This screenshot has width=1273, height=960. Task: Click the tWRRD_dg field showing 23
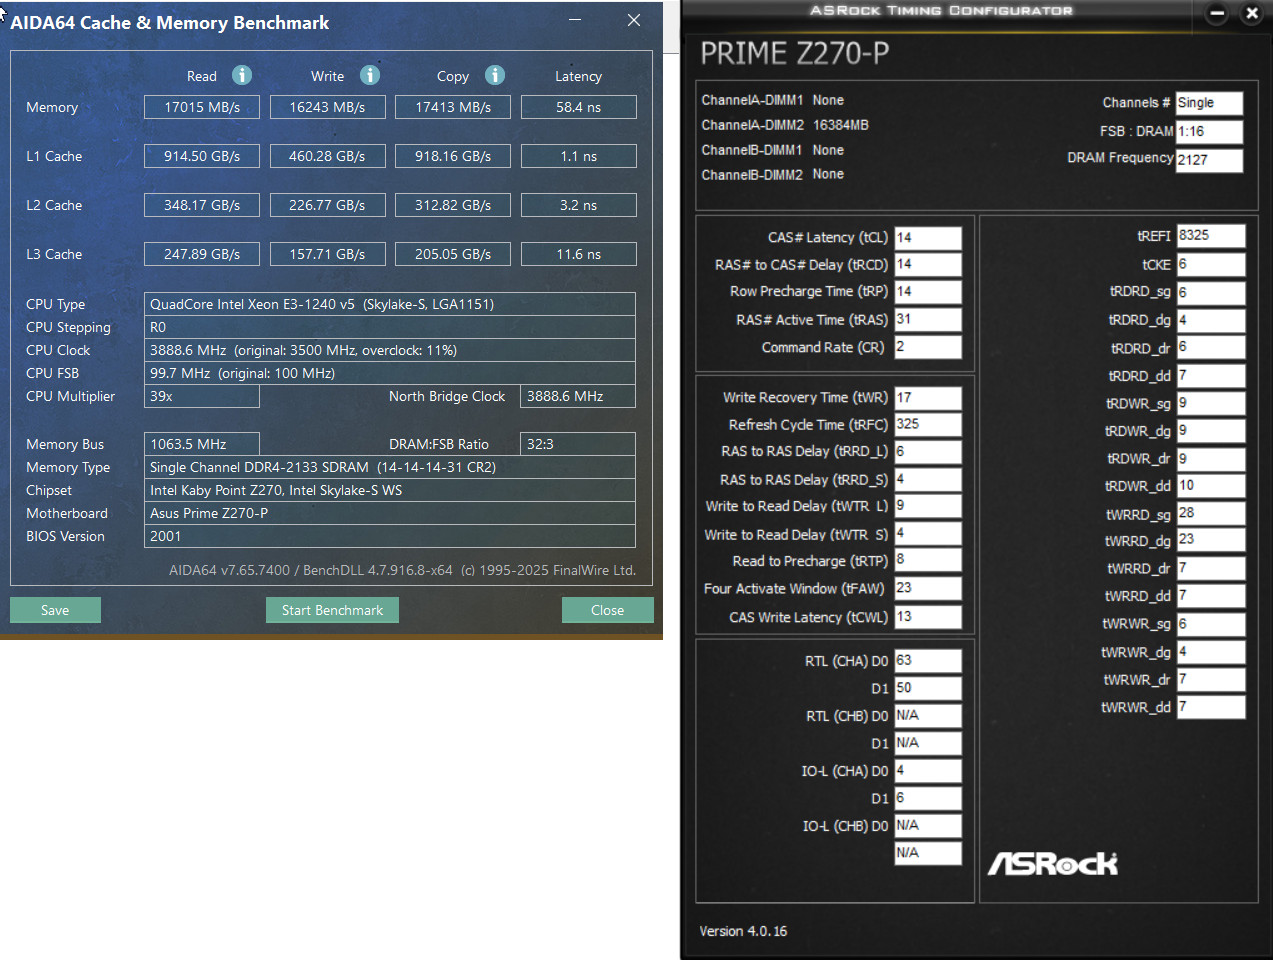pos(1211,540)
